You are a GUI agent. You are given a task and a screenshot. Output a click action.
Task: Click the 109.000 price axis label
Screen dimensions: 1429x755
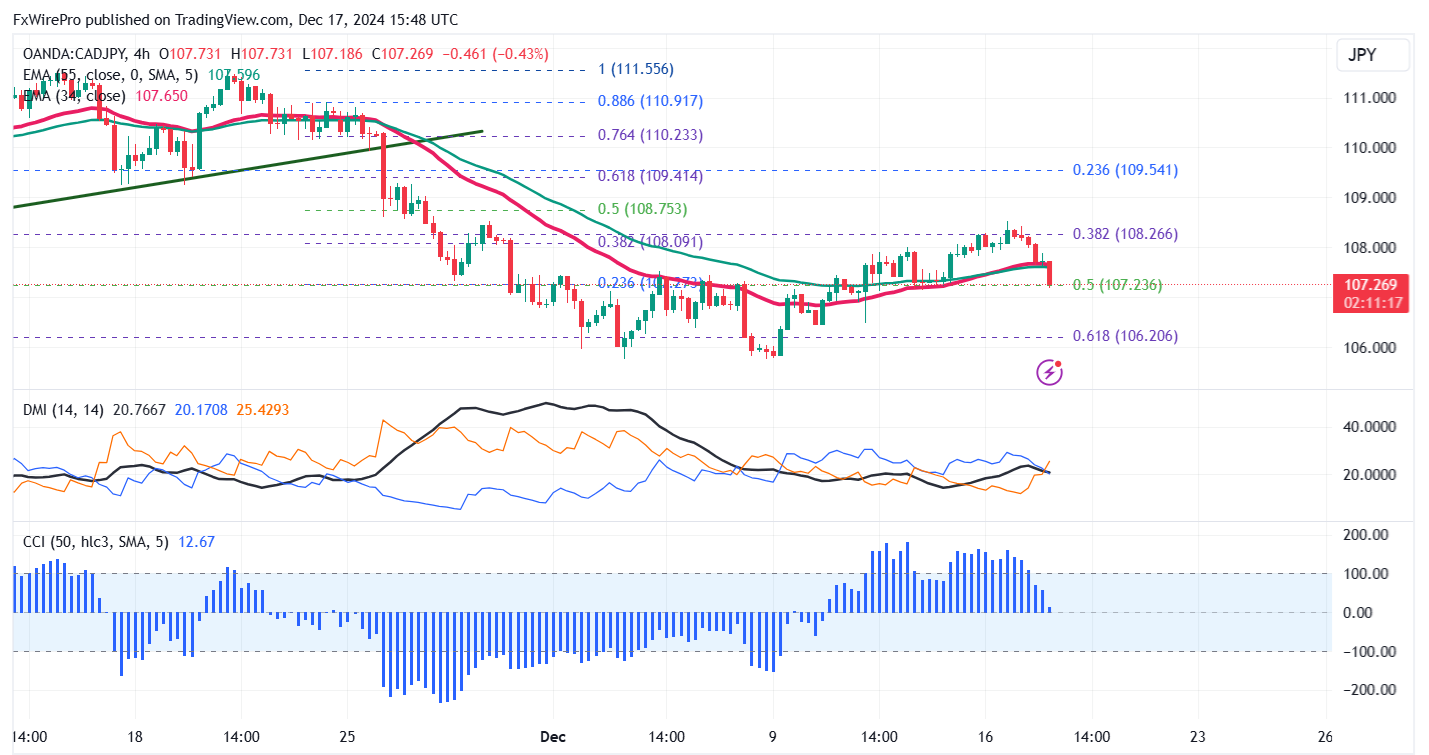tap(1369, 198)
